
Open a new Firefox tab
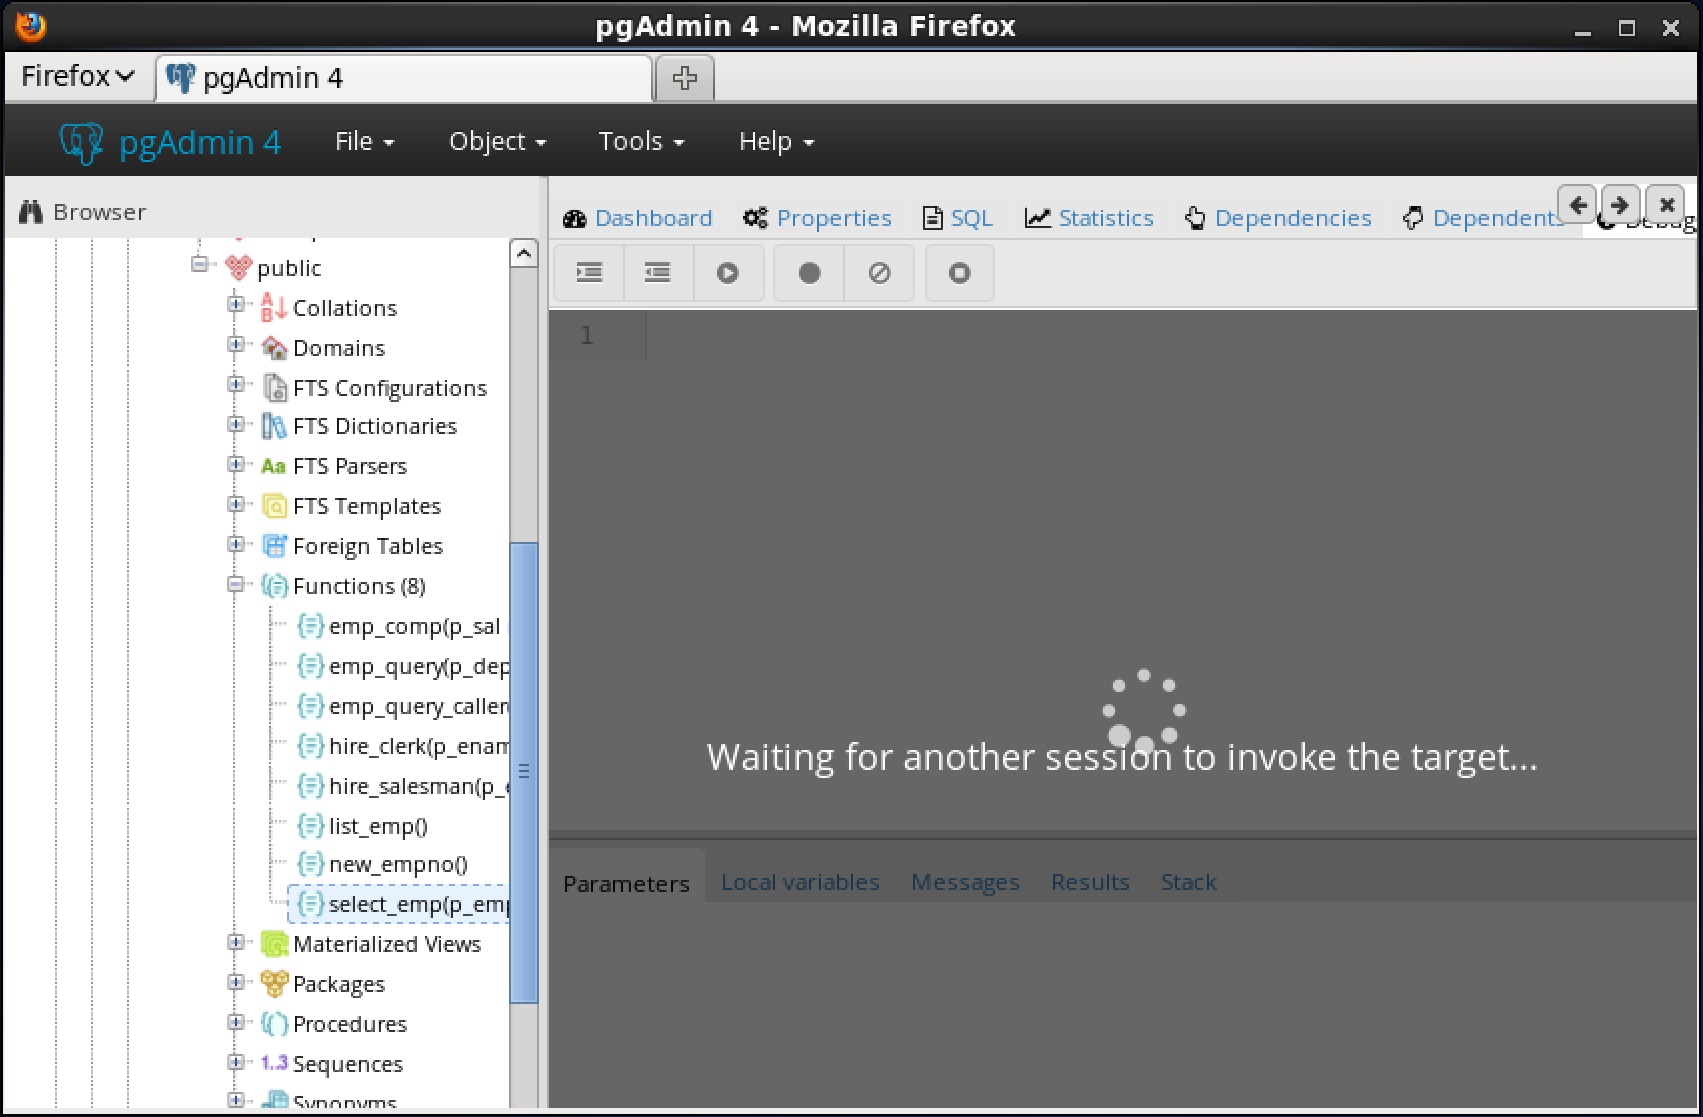pos(684,78)
